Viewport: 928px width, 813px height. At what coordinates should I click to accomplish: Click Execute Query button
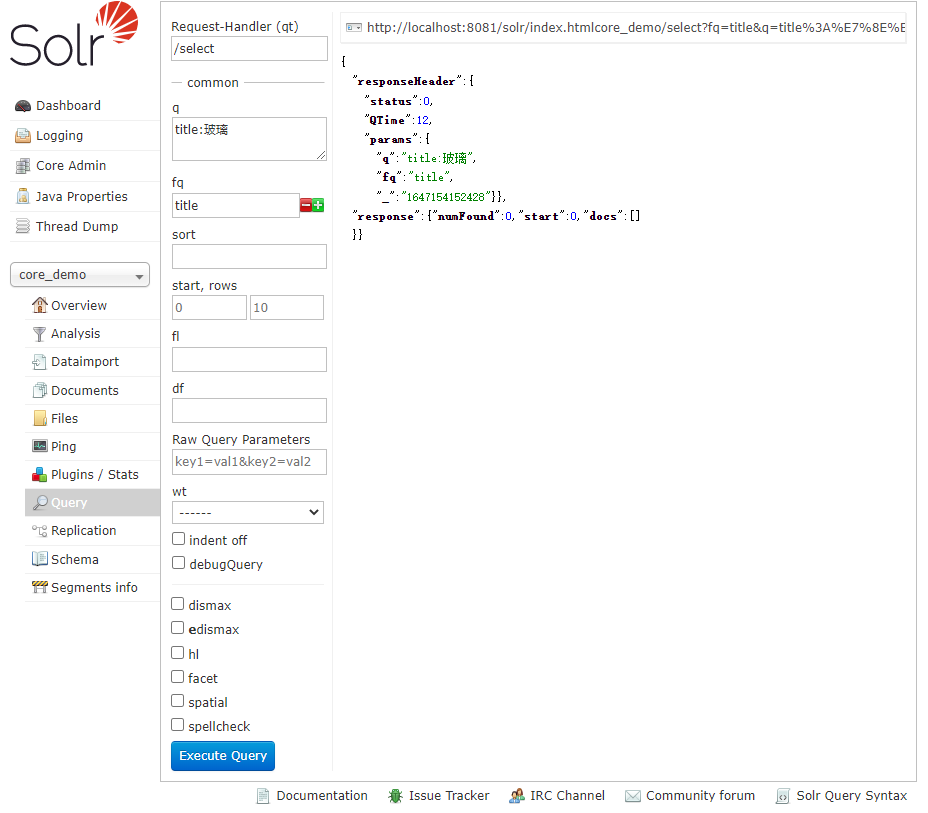pos(223,756)
